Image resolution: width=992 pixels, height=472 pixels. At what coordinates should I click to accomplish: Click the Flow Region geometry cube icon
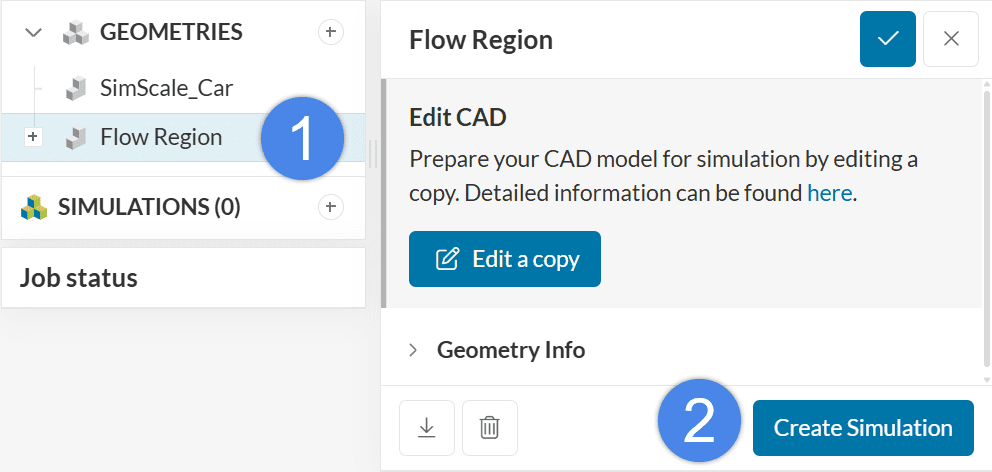coord(76,137)
